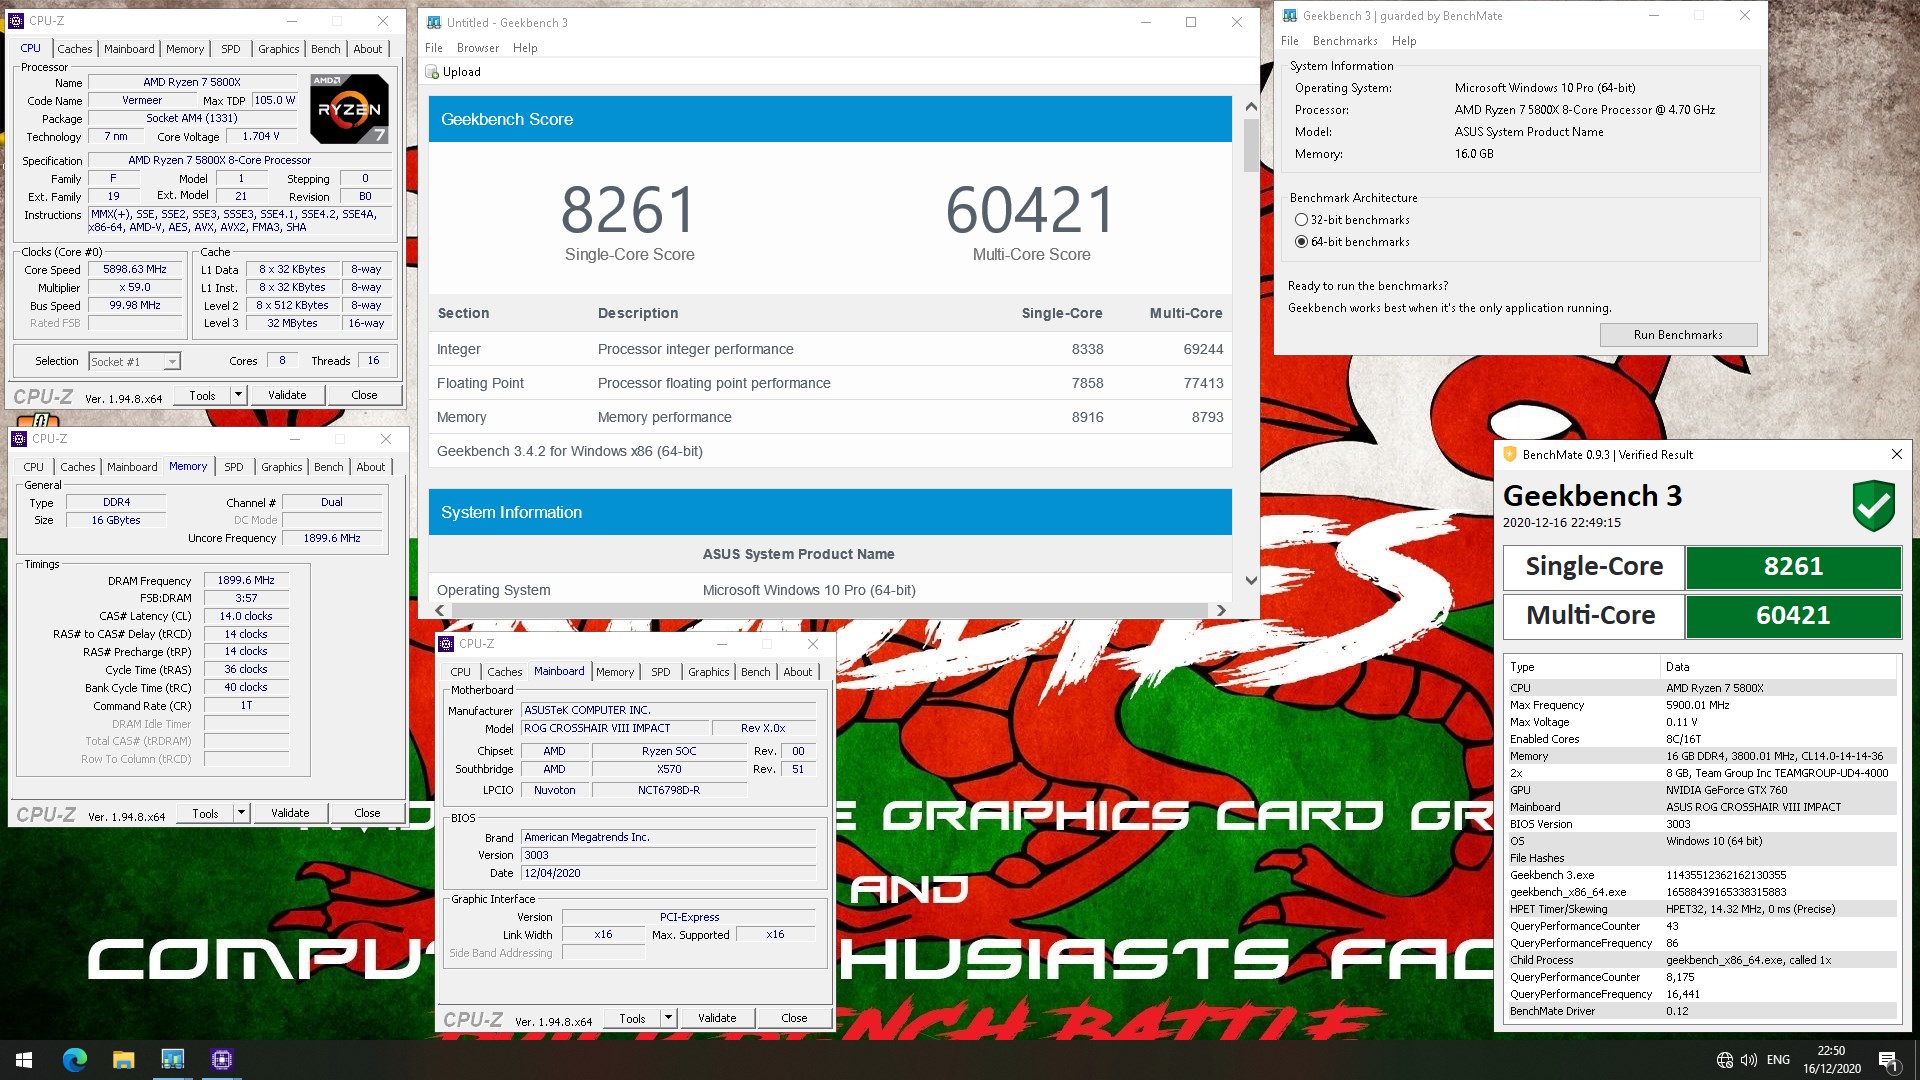Screen dimensions: 1920x1080
Task: Click Validate in top CPU-Z window
Action: (x=287, y=395)
